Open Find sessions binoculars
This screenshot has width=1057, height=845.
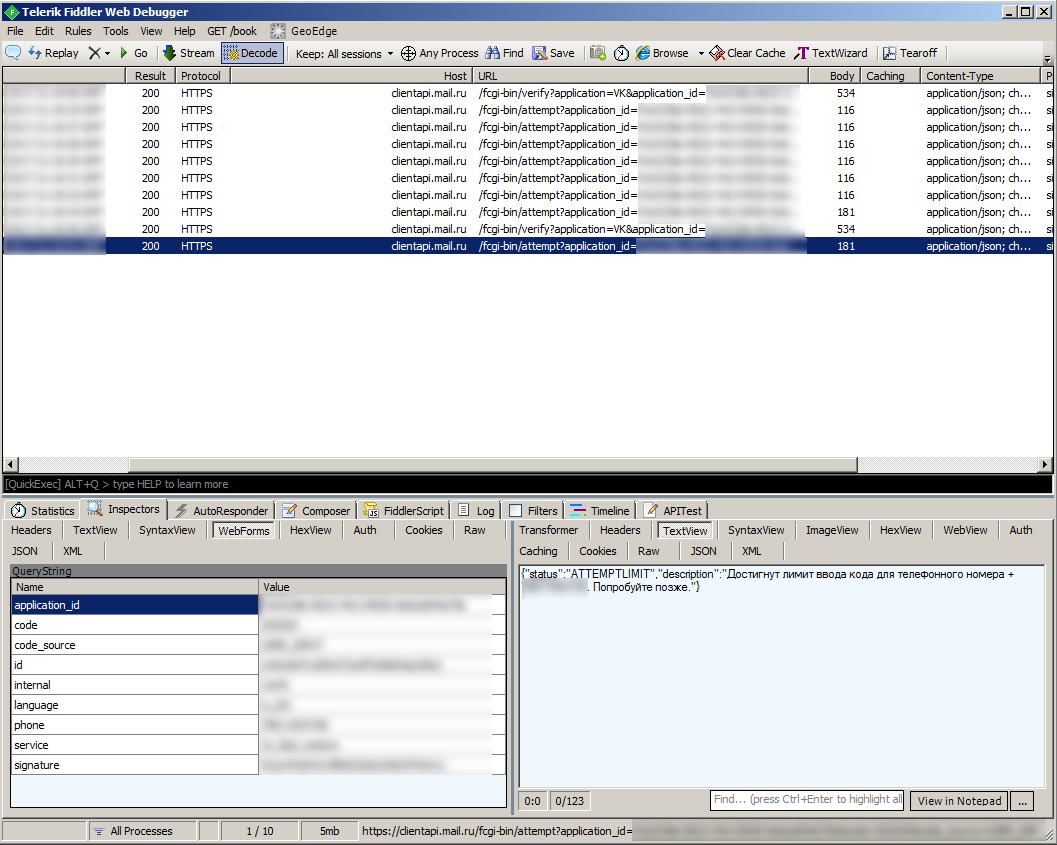504,53
